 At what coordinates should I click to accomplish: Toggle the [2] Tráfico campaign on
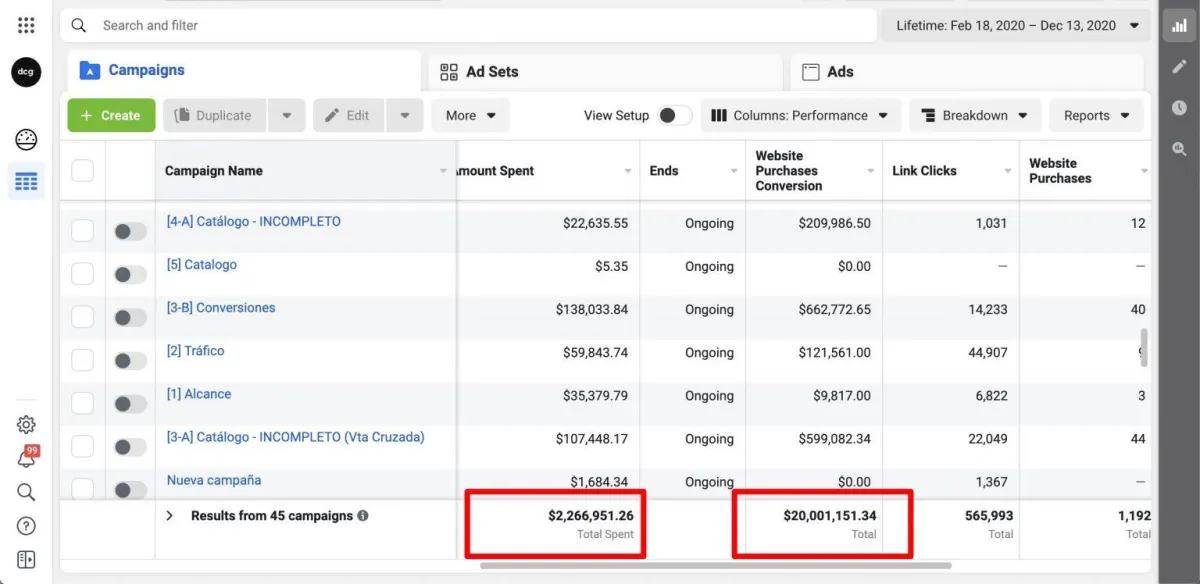[x=129, y=361]
